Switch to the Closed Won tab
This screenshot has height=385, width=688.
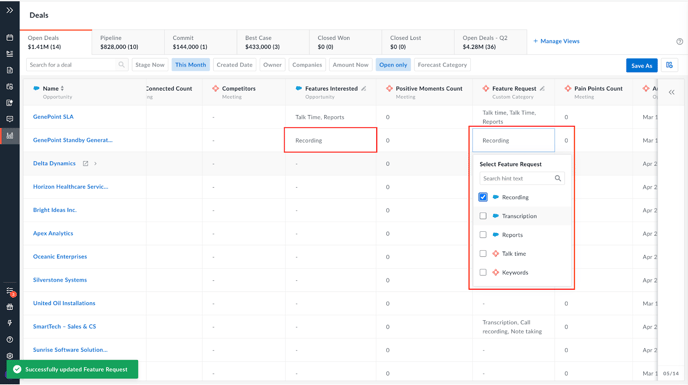point(346,42)
